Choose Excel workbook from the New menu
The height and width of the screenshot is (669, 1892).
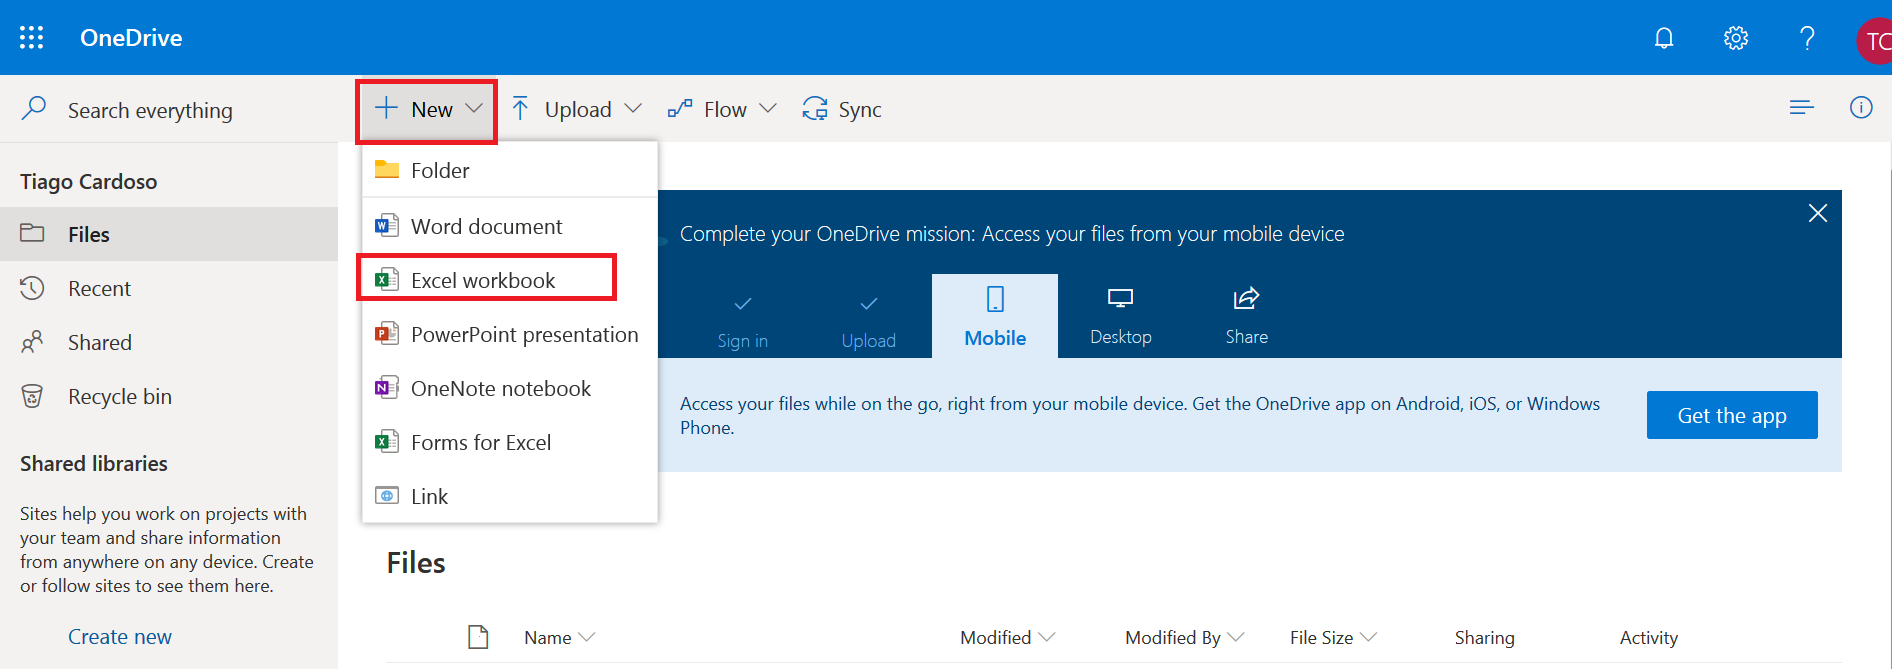point(483,281)
